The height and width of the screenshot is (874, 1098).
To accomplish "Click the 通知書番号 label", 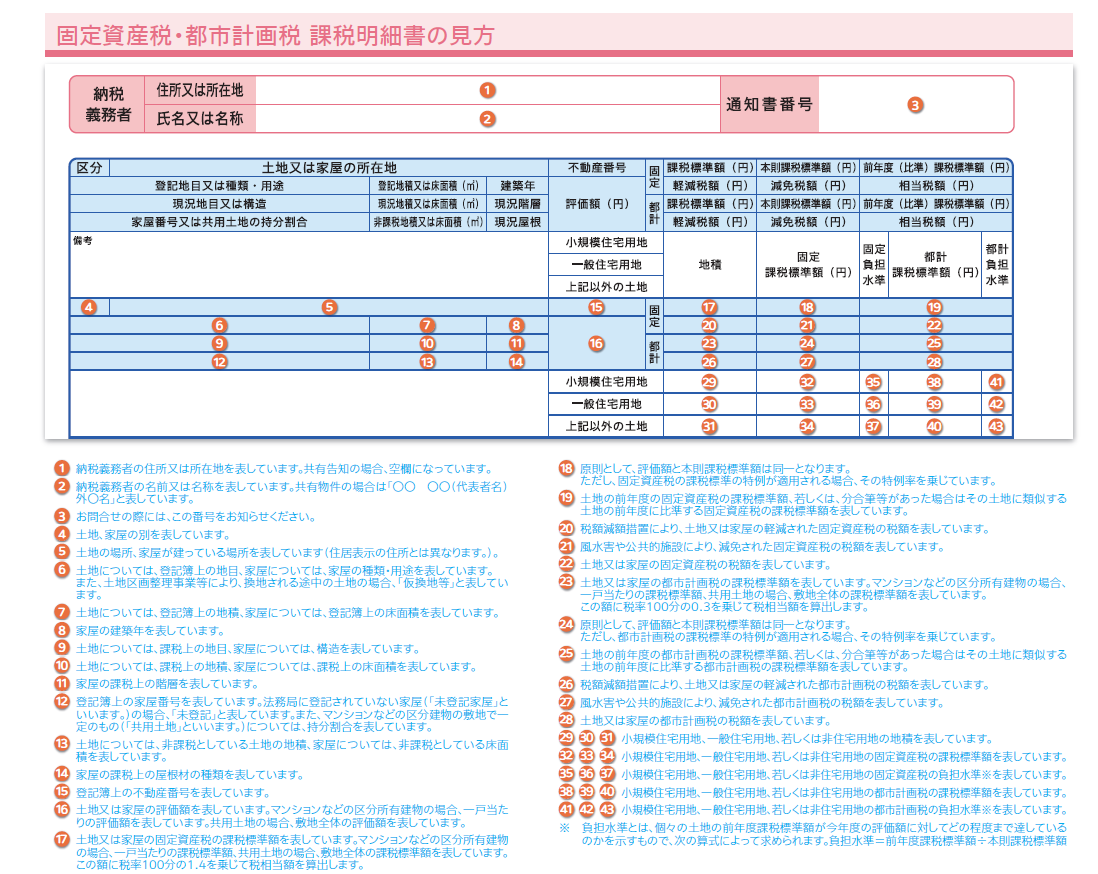I will [x=769, y=104].
